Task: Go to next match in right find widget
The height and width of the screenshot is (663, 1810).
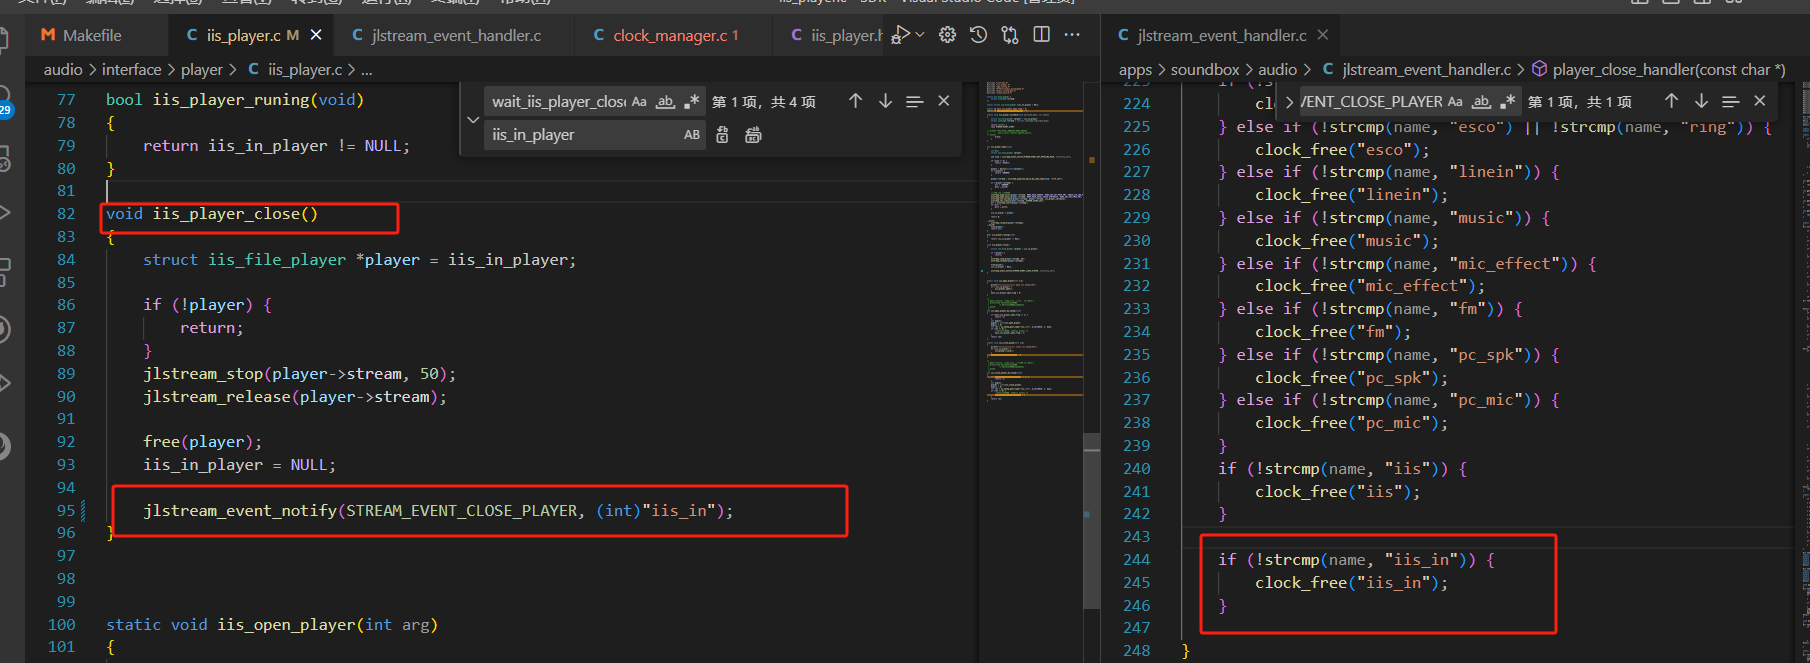Action: coord(1701,101)
